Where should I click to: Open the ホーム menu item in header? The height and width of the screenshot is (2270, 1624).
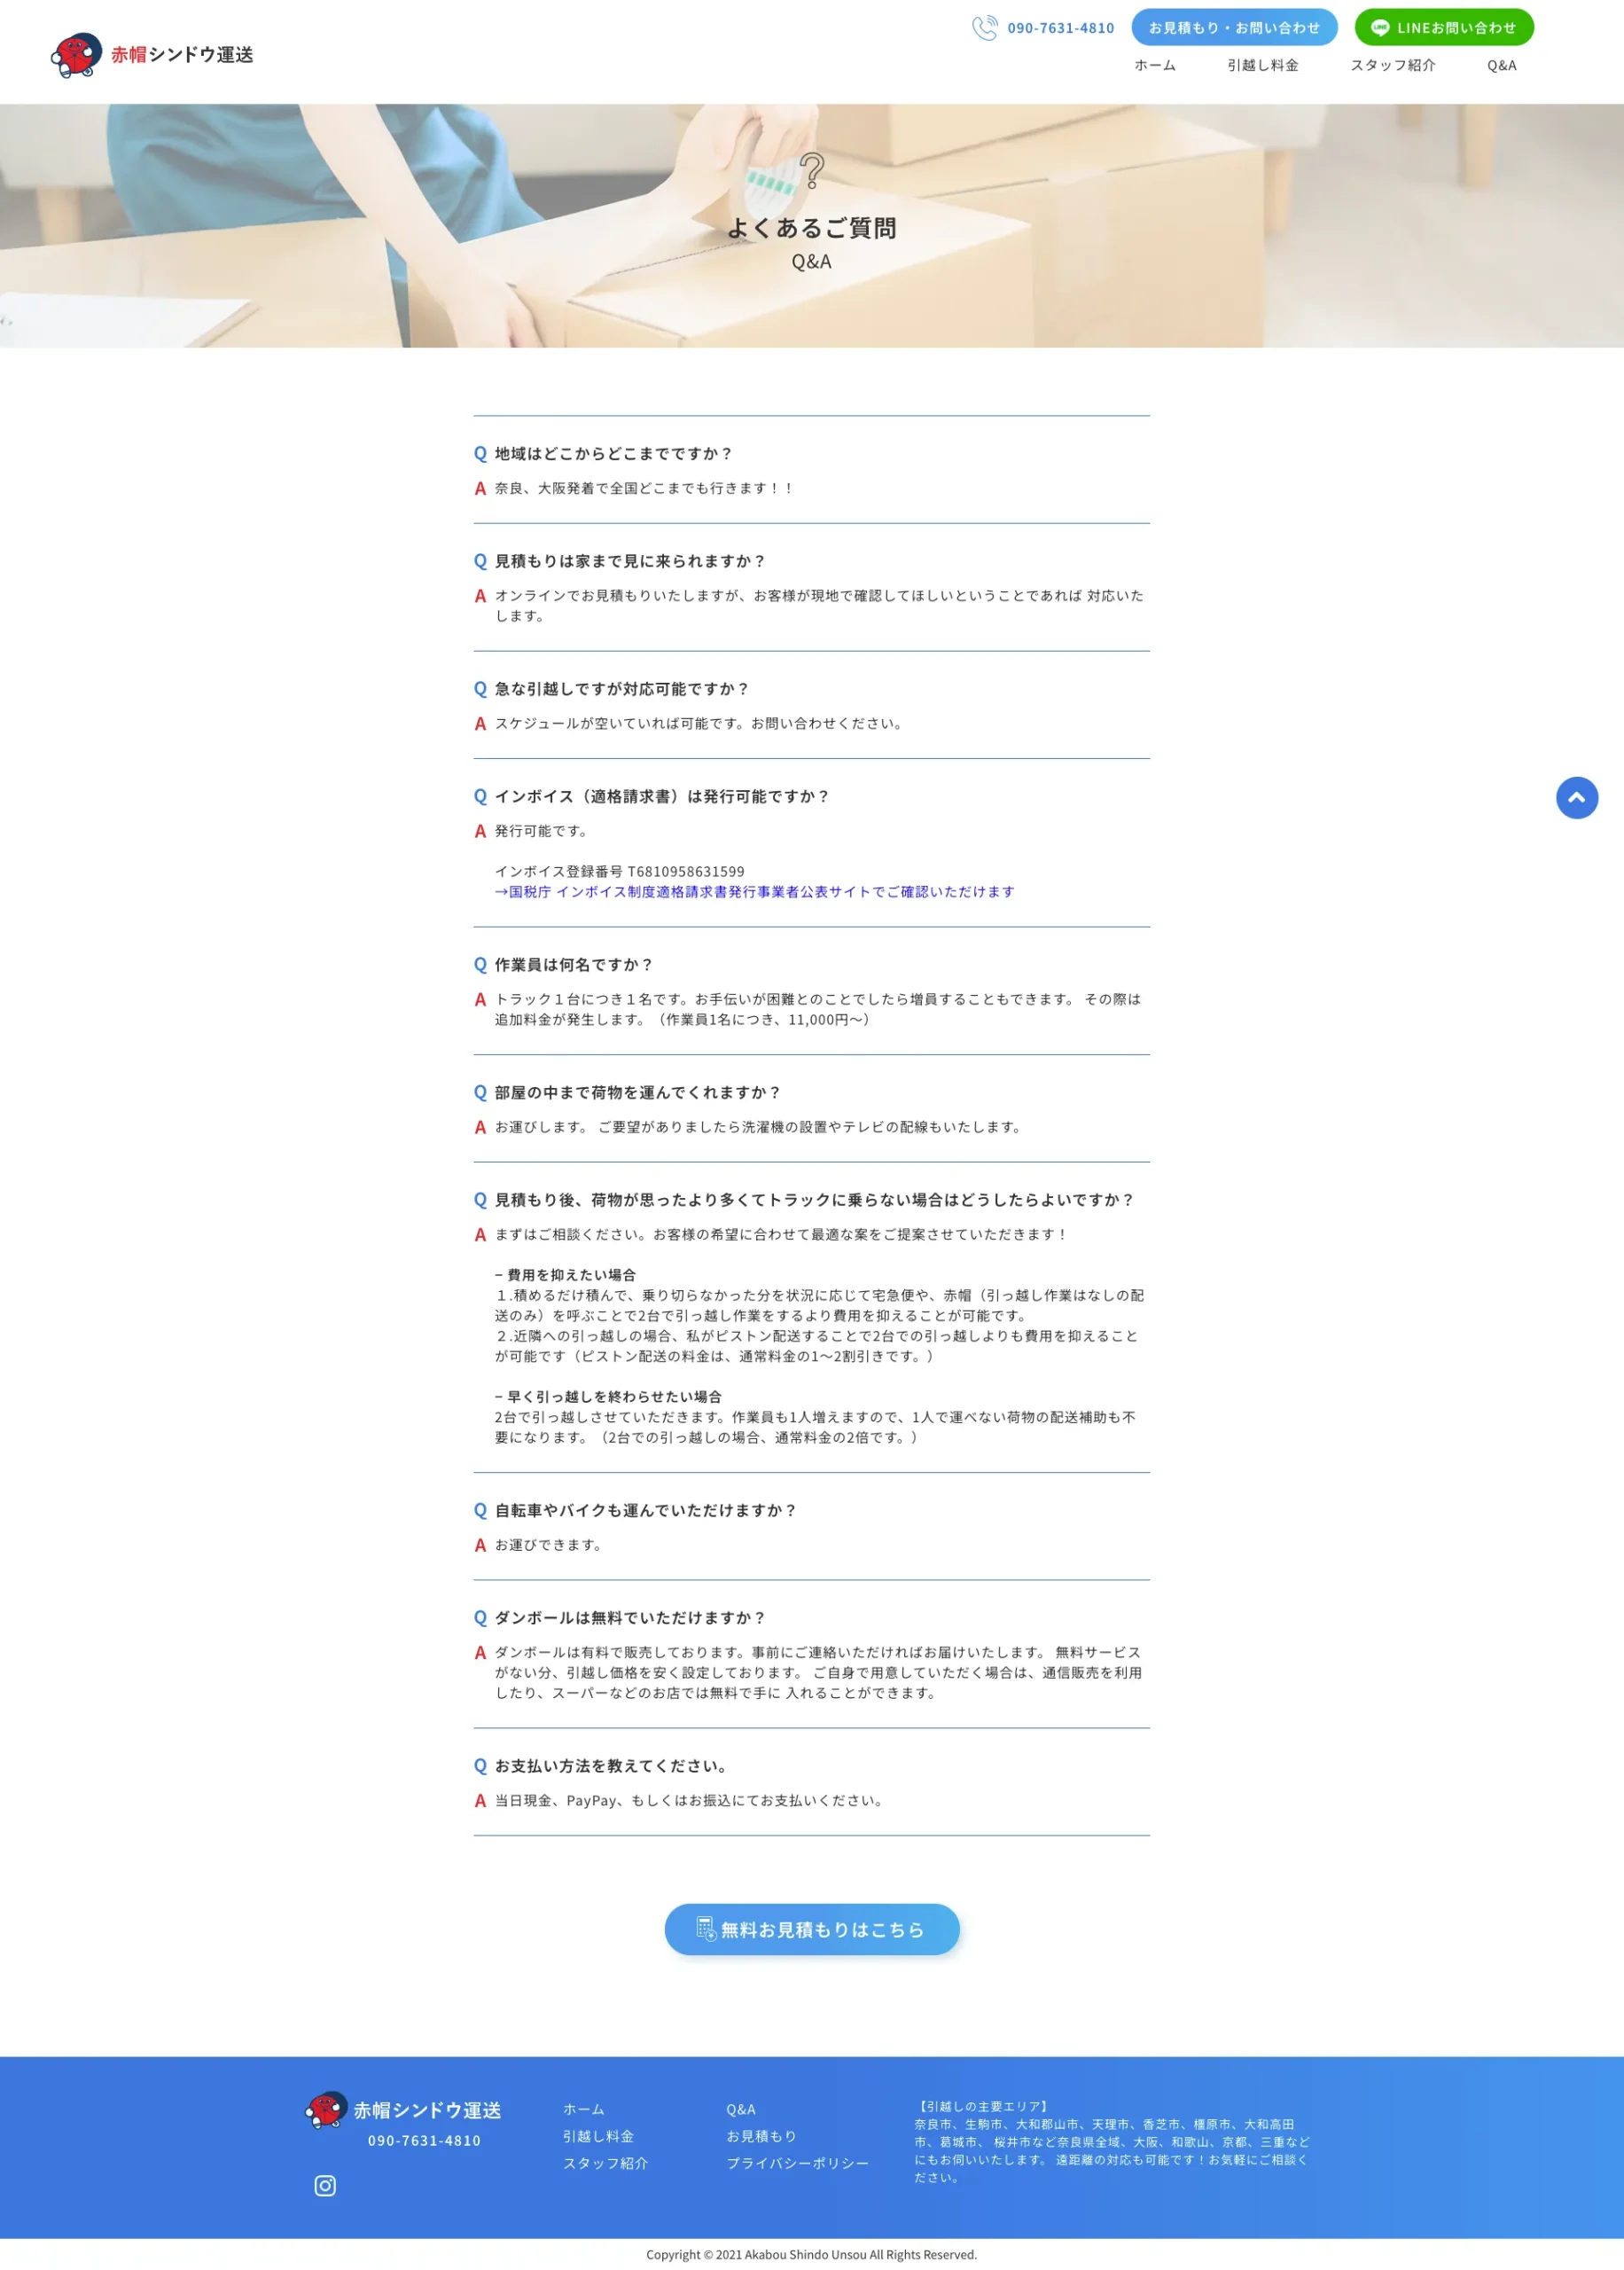pyautogui.click(x=1154, y=66)
